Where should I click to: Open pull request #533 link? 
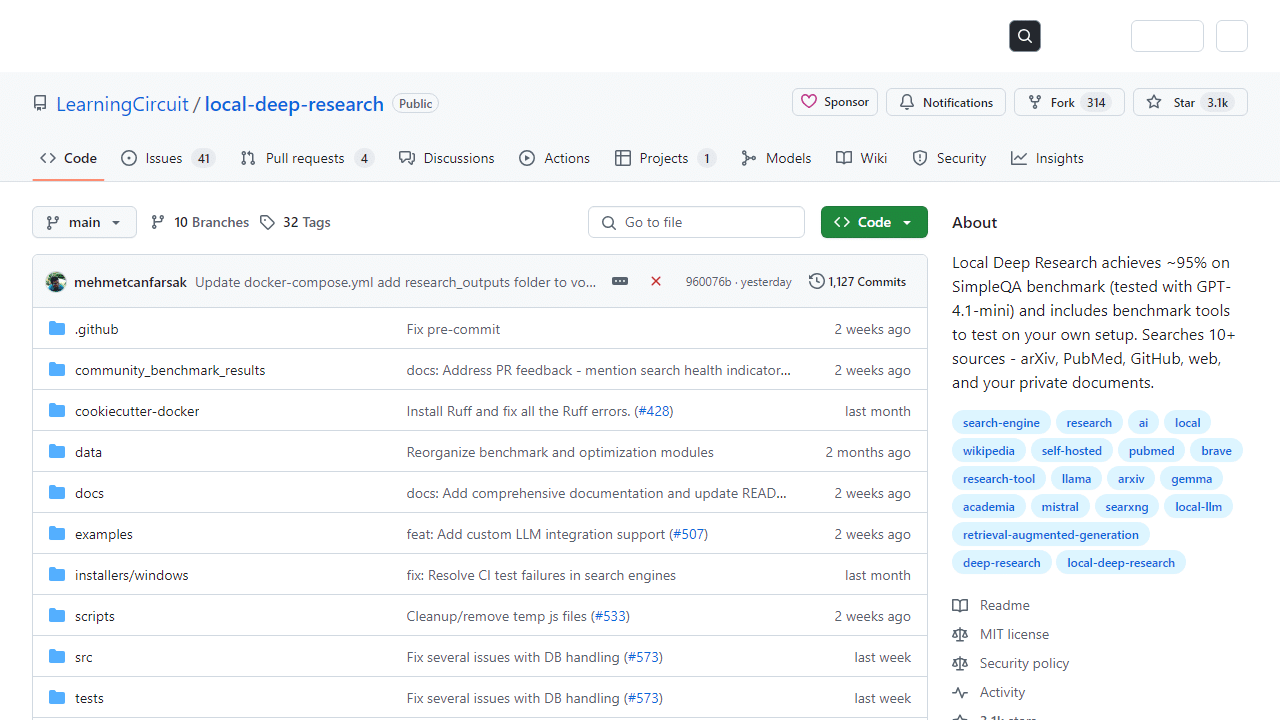point(611,616)
